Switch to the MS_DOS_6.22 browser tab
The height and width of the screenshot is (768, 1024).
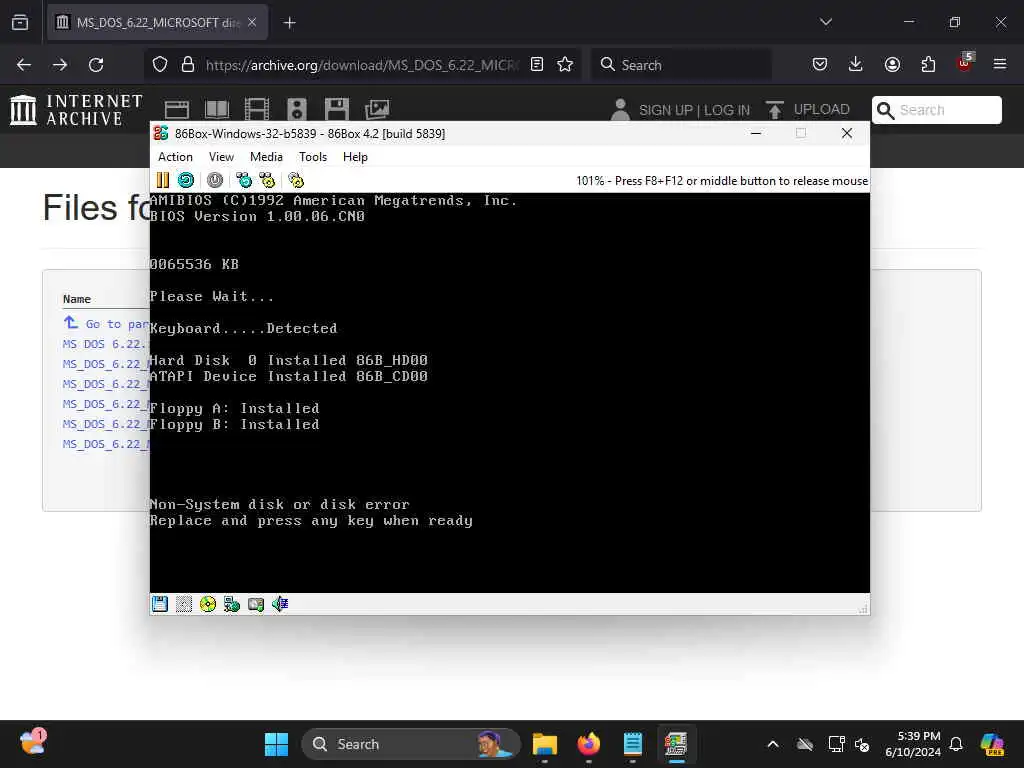pos(157,23)
